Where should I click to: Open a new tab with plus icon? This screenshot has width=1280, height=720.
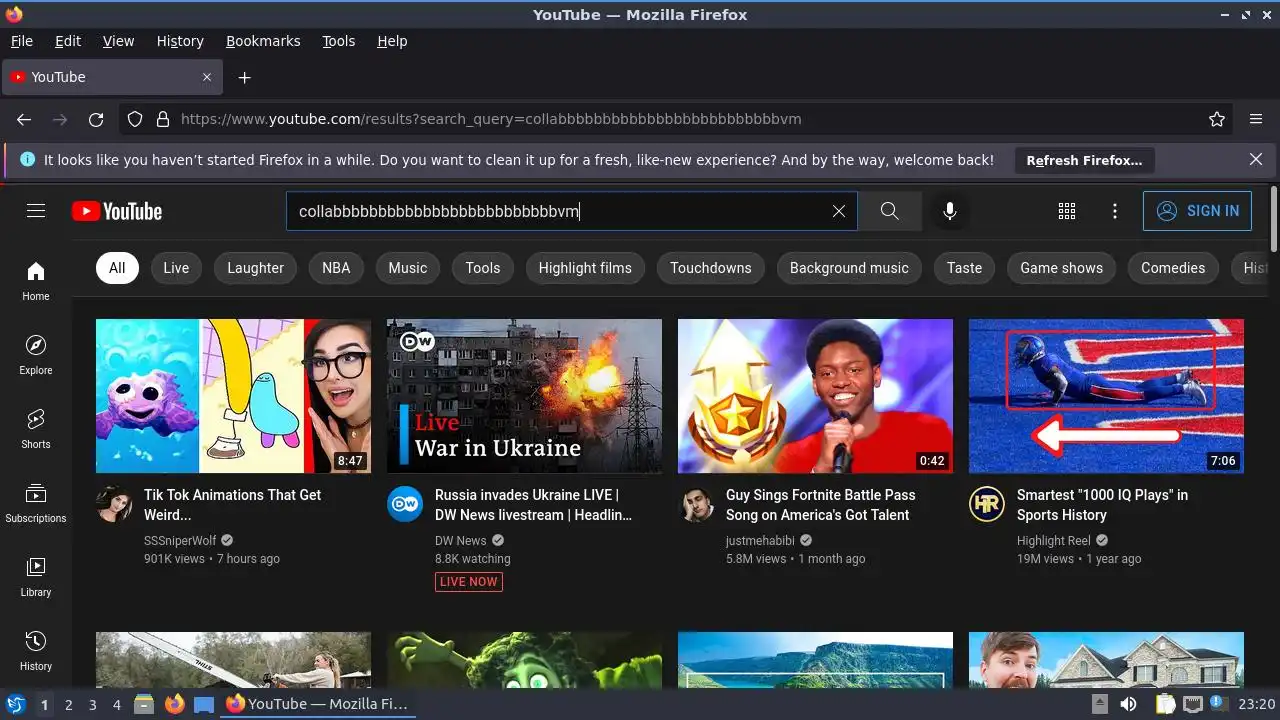[244, 77]
